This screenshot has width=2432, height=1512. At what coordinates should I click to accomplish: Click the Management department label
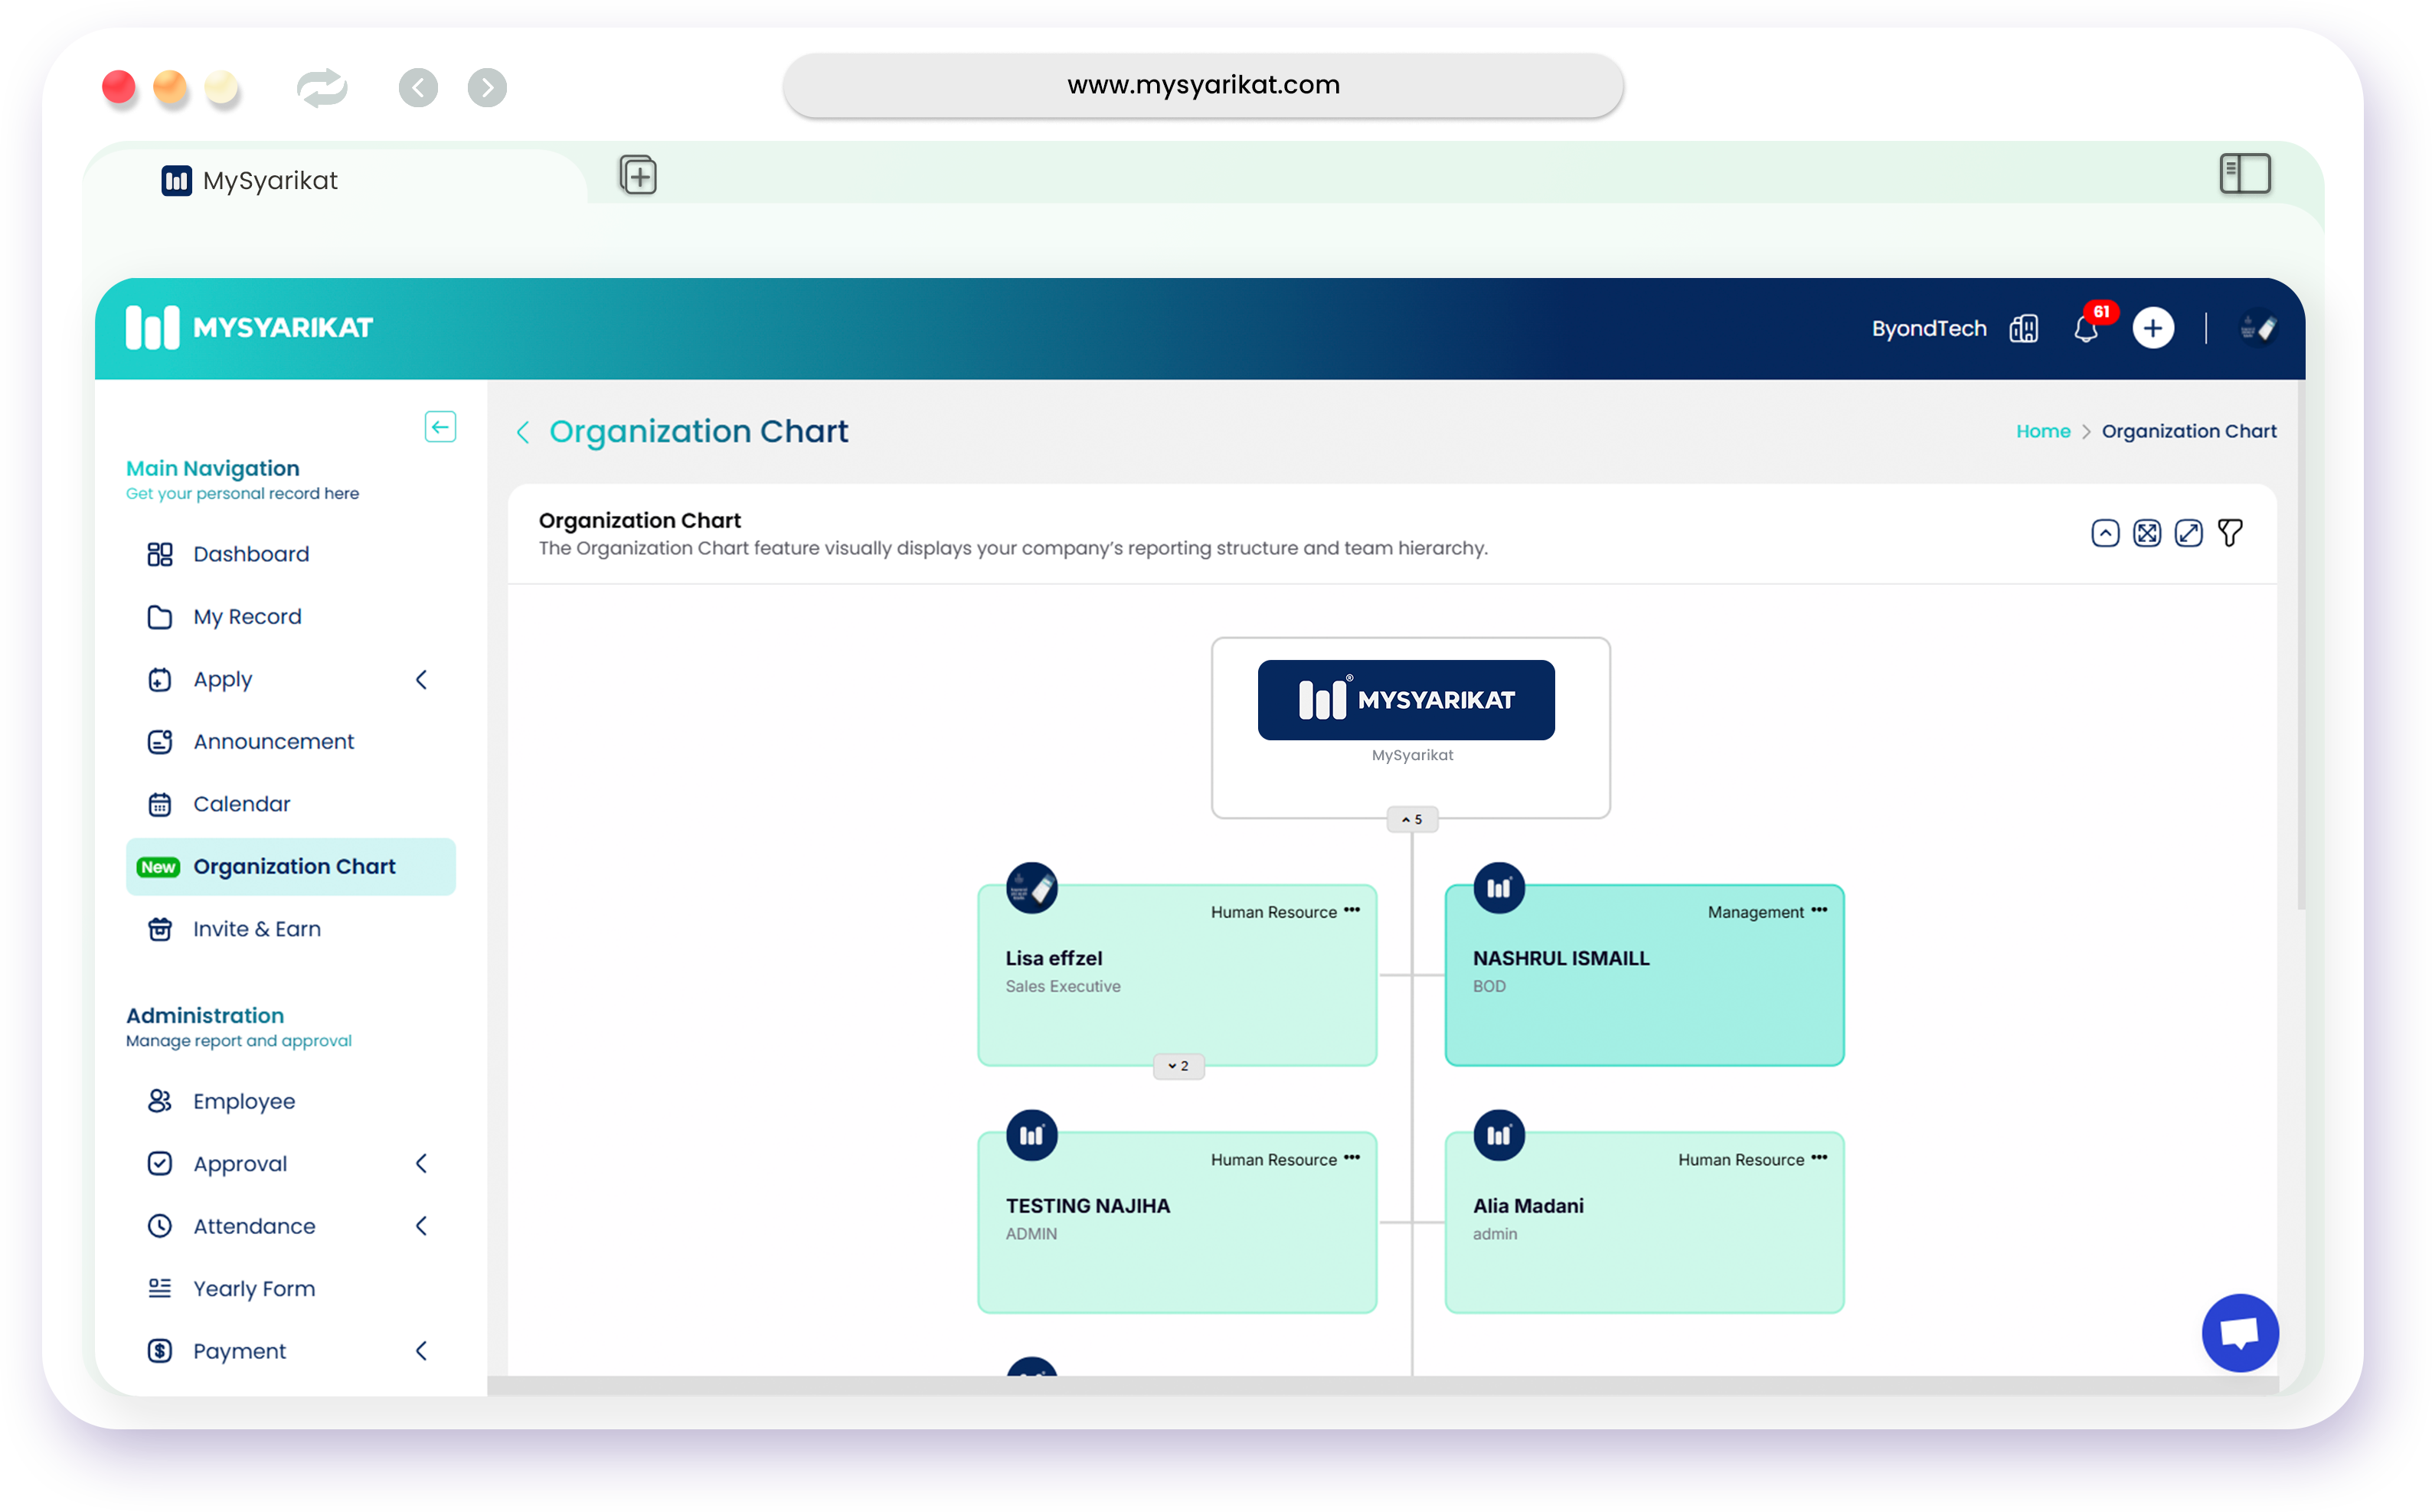[x=1755, y=912]
